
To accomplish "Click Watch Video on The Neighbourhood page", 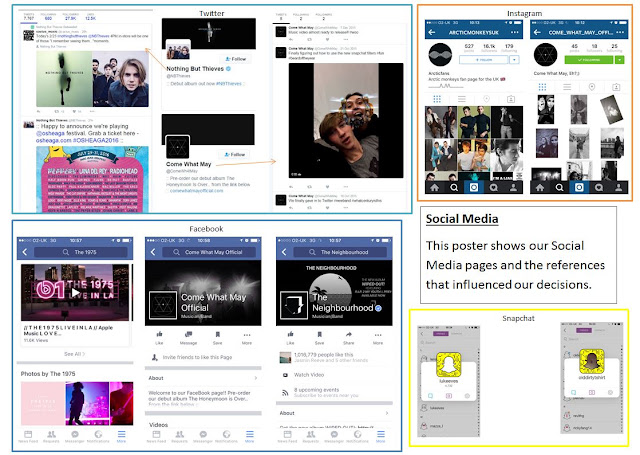I will [x=309, y=375].
